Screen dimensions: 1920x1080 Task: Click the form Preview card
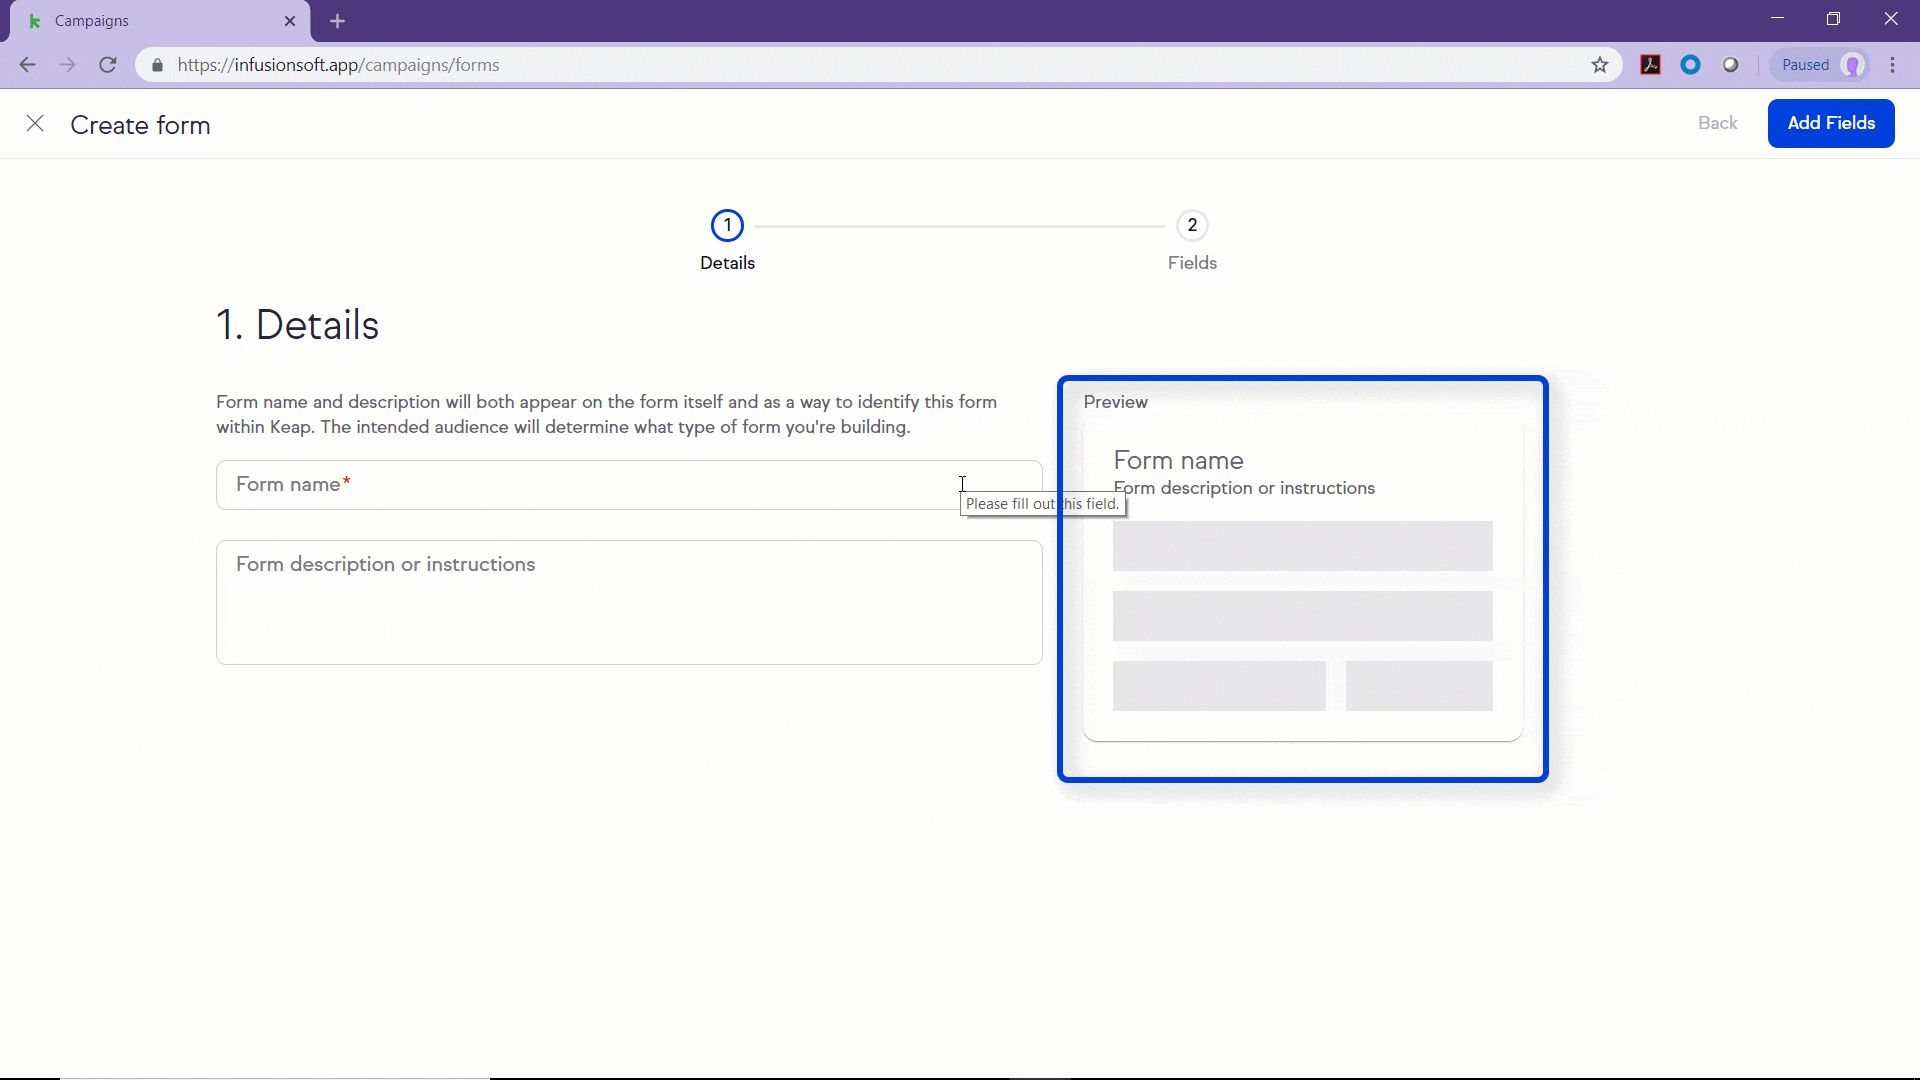tap(1302, 580)
